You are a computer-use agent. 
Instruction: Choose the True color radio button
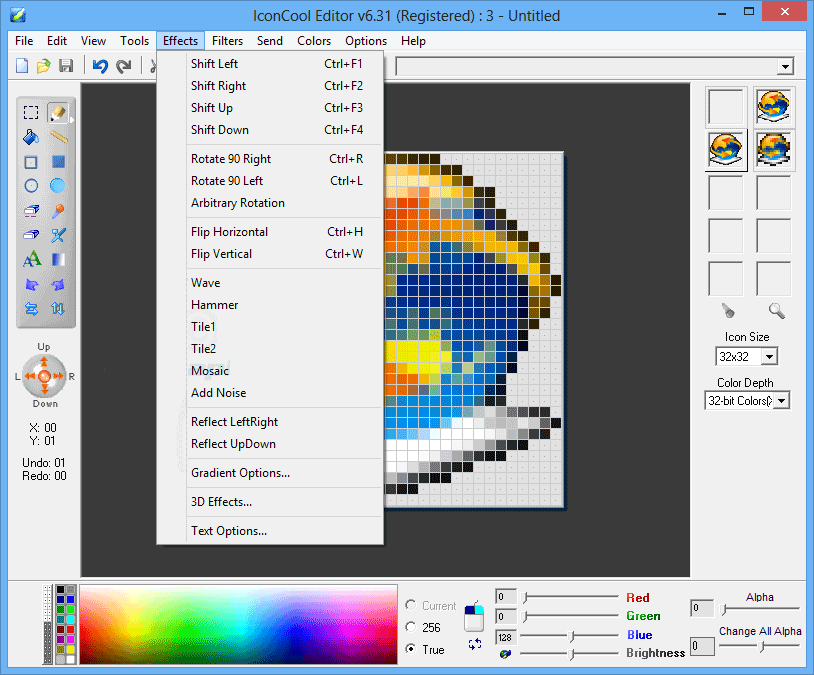(411, 649)
